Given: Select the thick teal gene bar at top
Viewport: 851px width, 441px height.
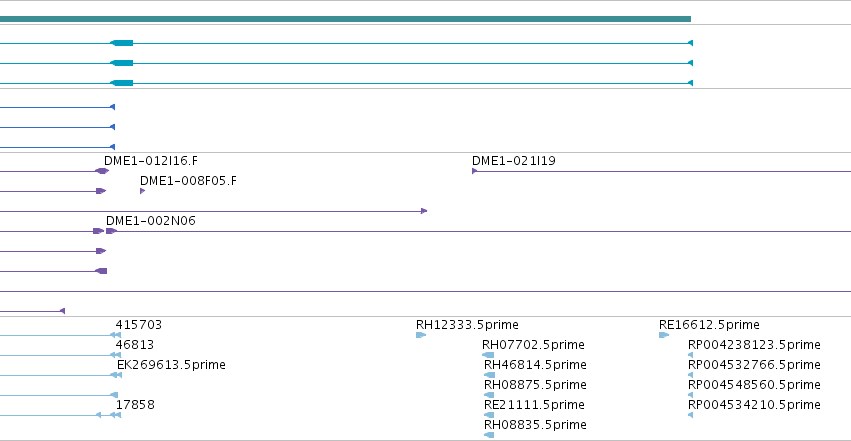Looking at the screenshot, I should [345, 19].
